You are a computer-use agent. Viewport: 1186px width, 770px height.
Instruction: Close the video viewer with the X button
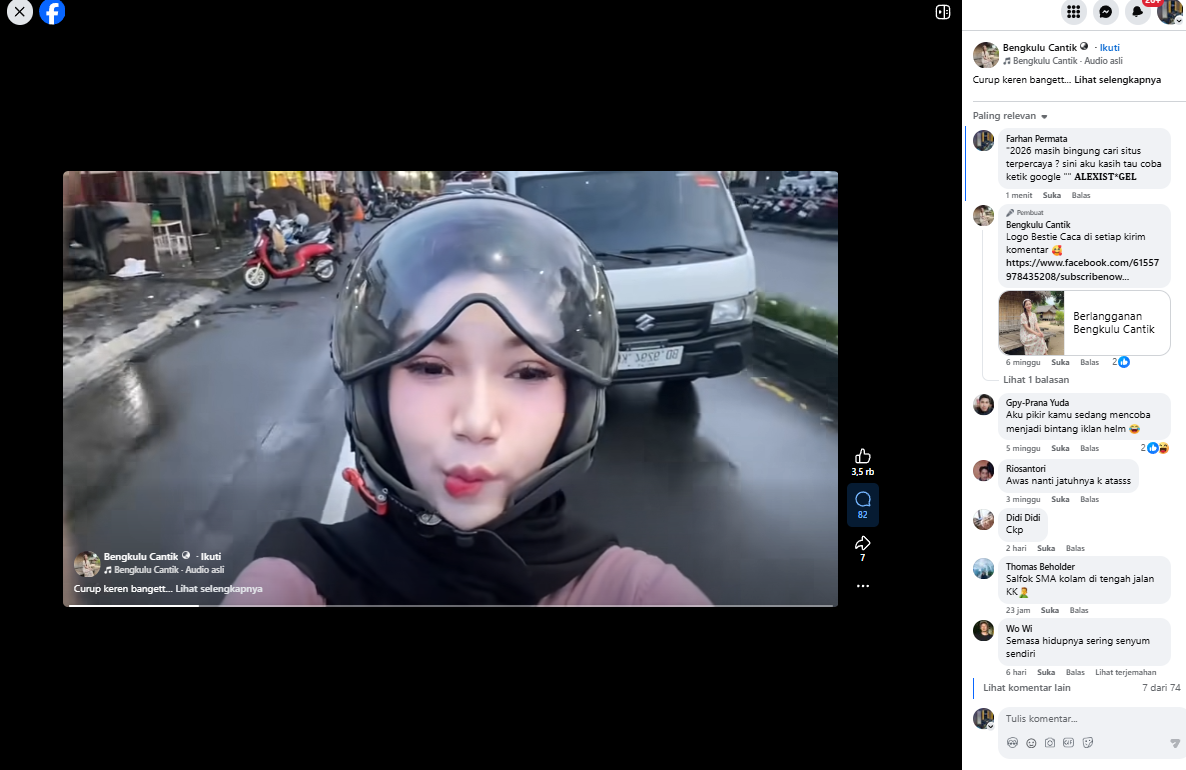[20, 12]
